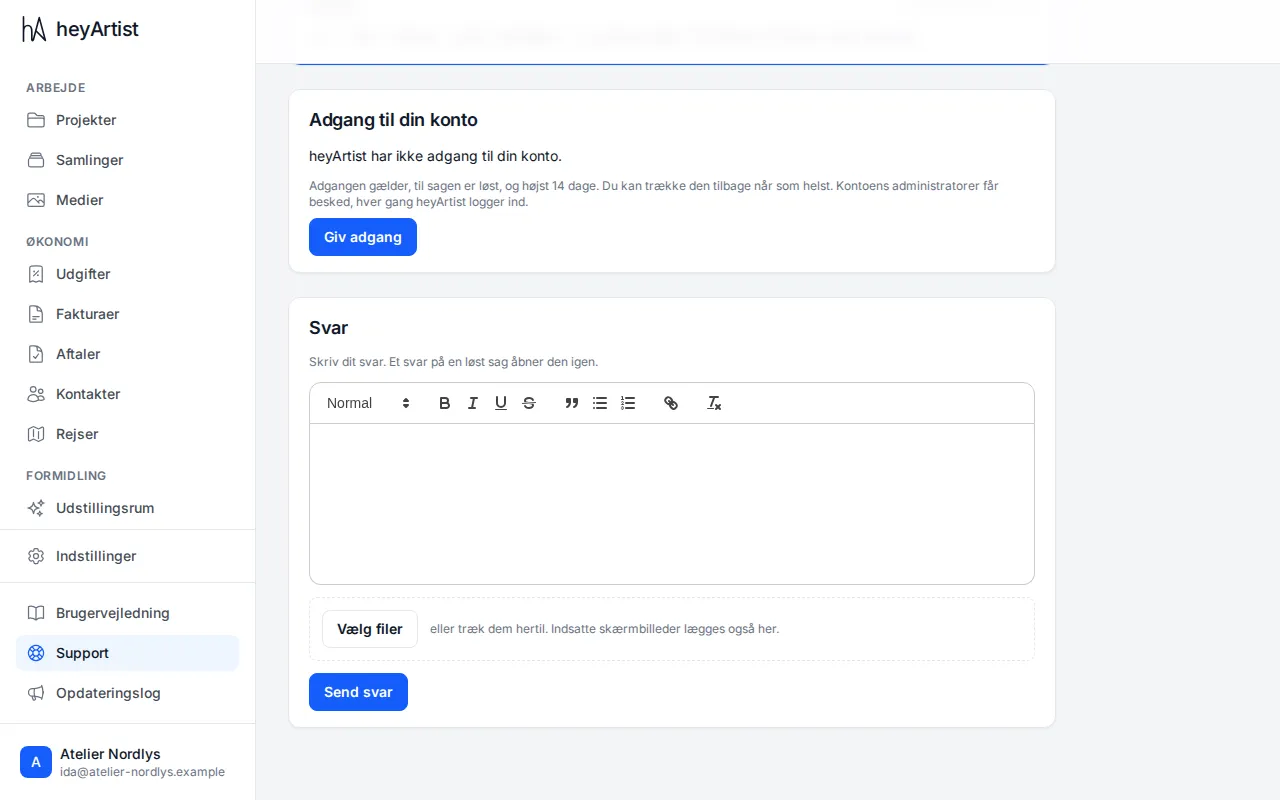
Task: Insert a blockquote in the reply
Action: click(x=572, y=403)
